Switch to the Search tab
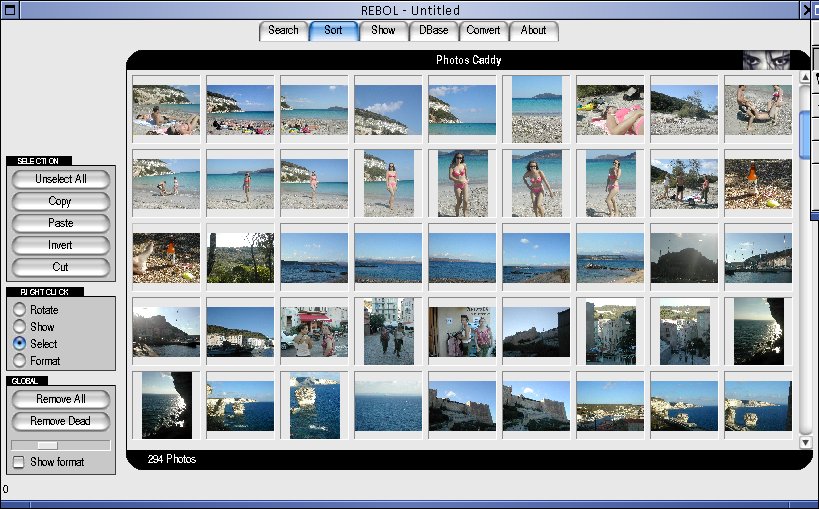Screen dimensions: 819x509 click(x=283, y=30)
